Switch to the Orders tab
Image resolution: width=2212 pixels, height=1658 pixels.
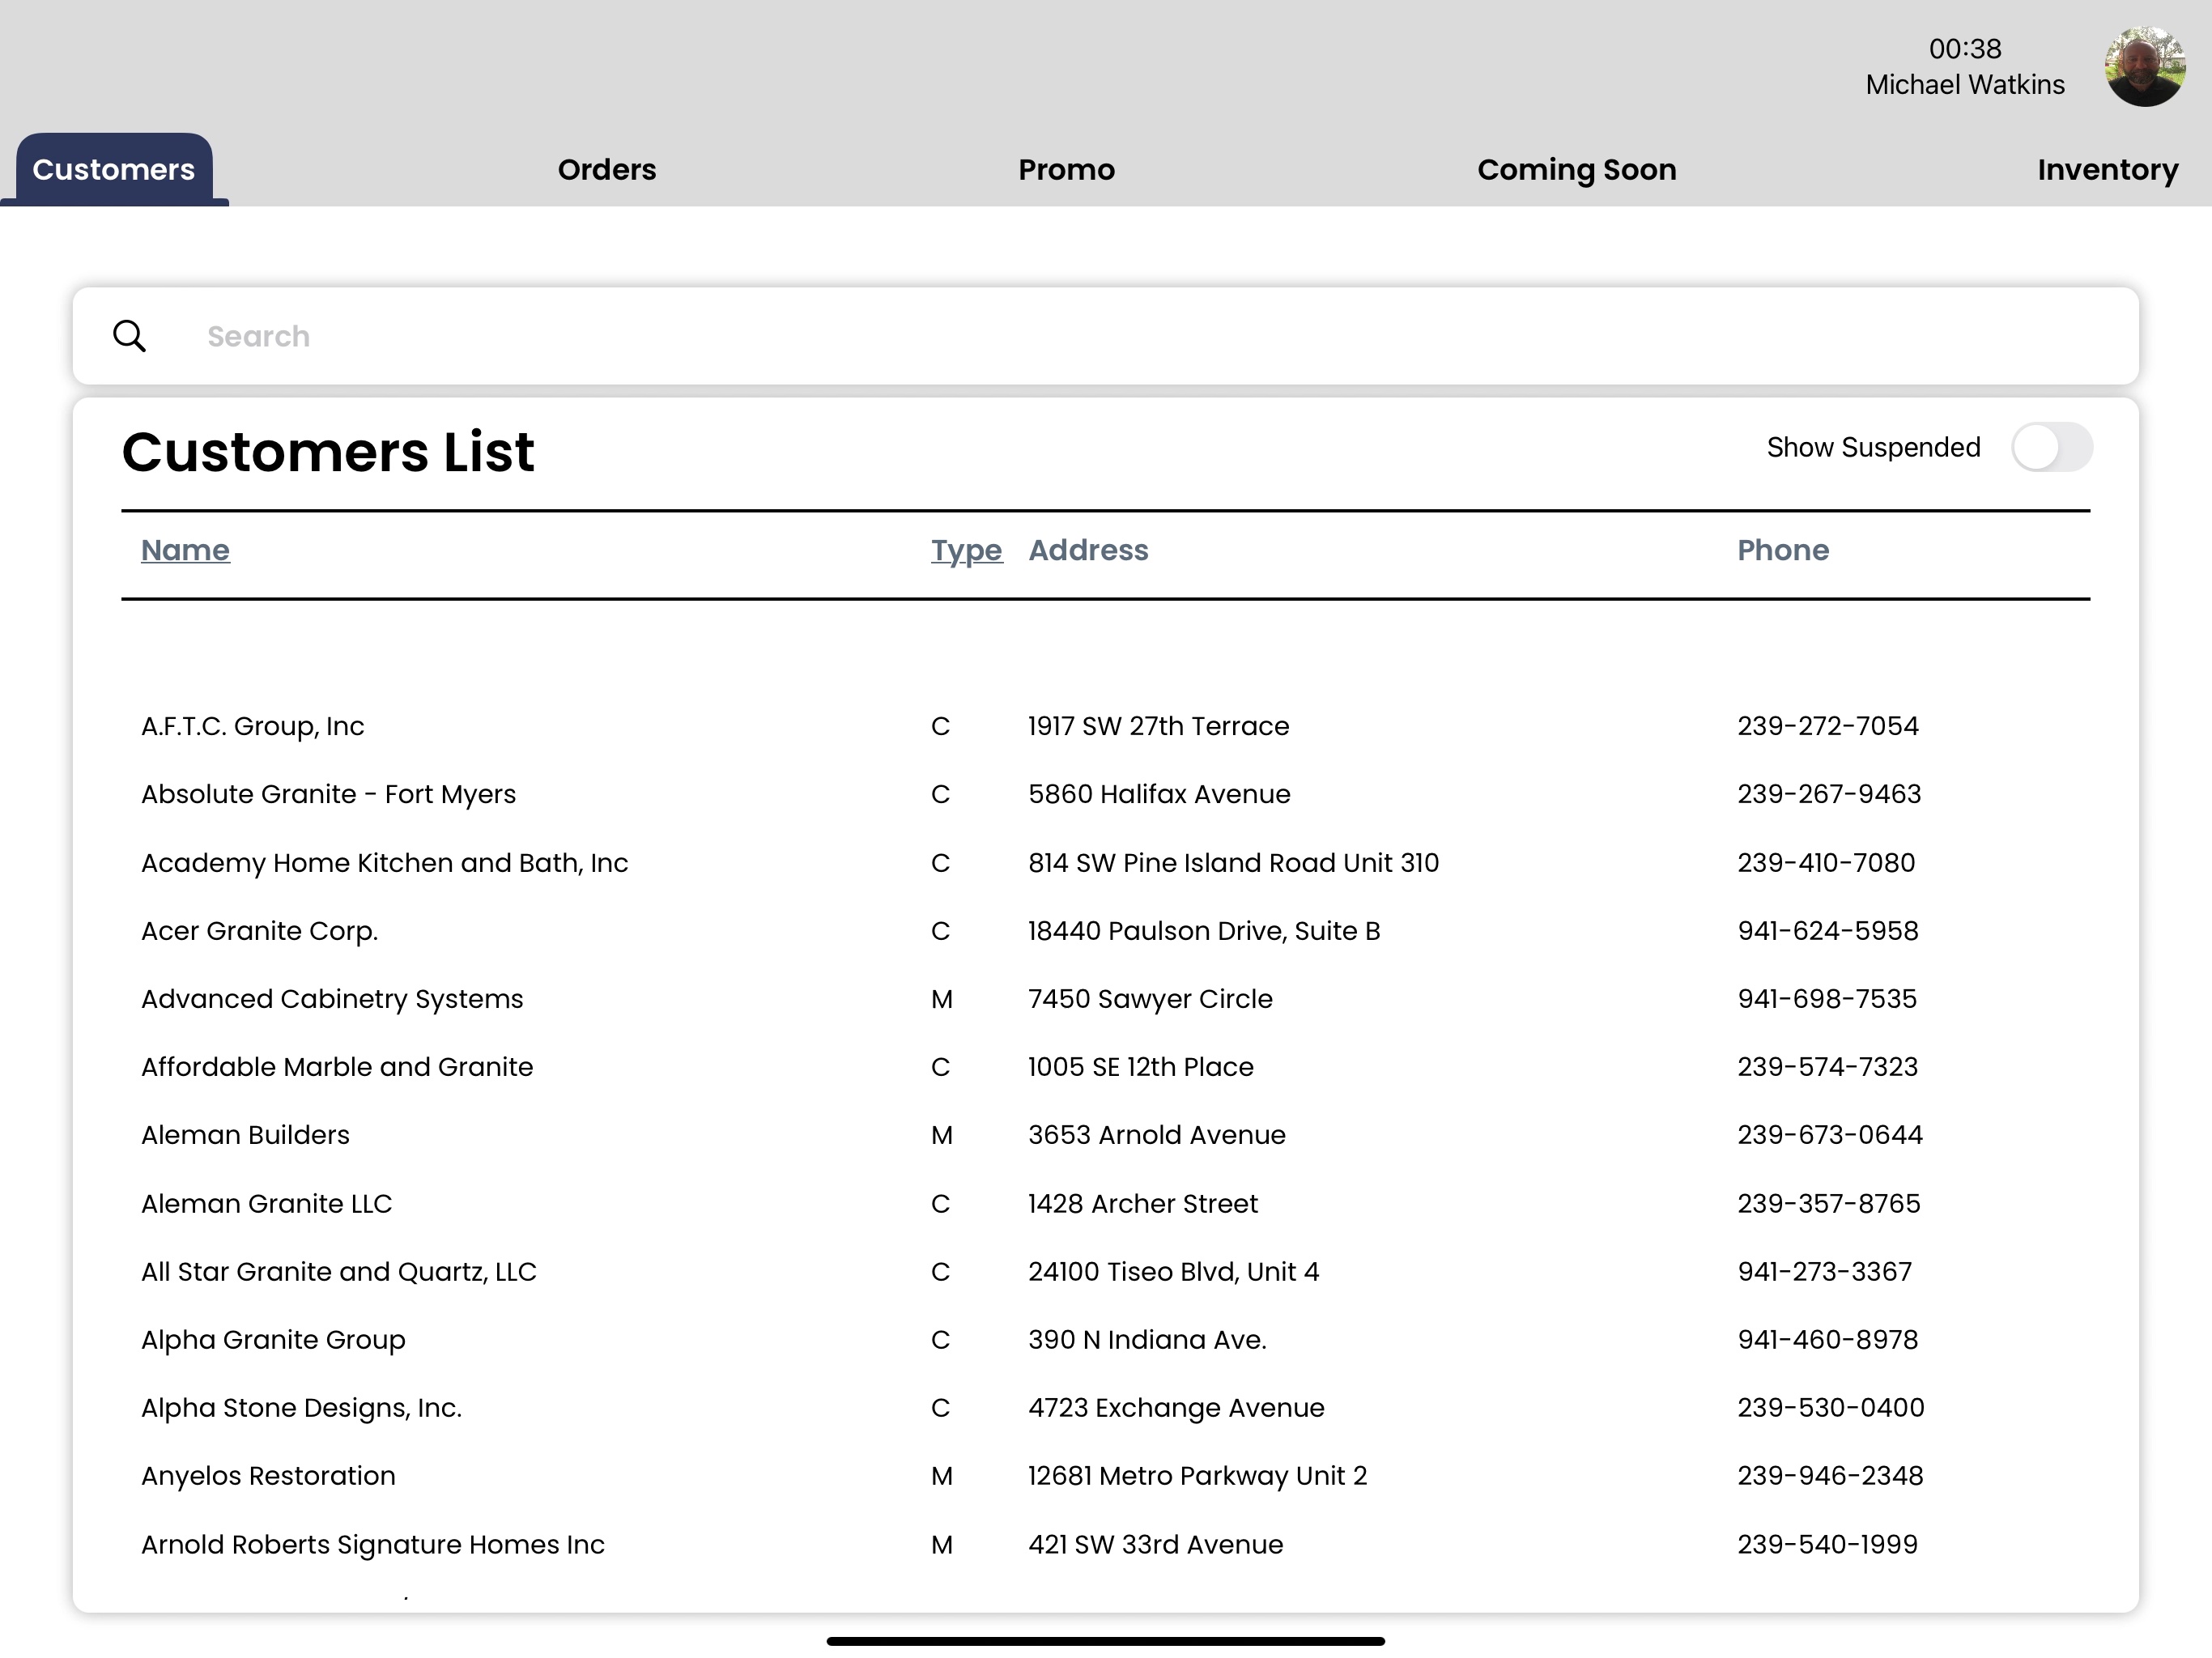(606, 170)
